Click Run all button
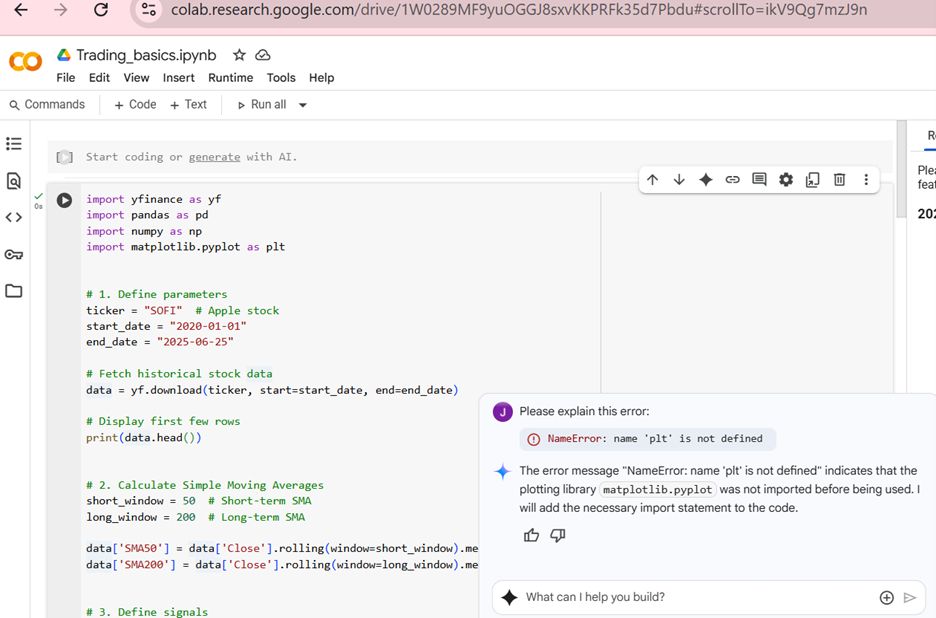Image resolution: width=936 pixels, height=618 pixels. pos(262,104)
